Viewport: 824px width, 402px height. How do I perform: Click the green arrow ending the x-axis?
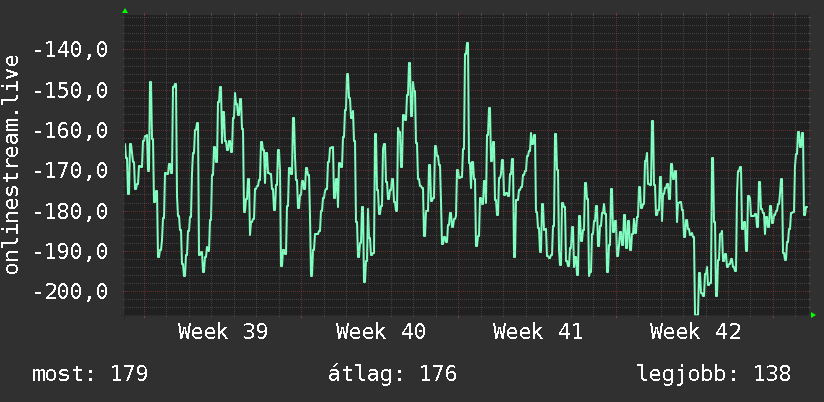pyautogui.click(x=813, y=315)
